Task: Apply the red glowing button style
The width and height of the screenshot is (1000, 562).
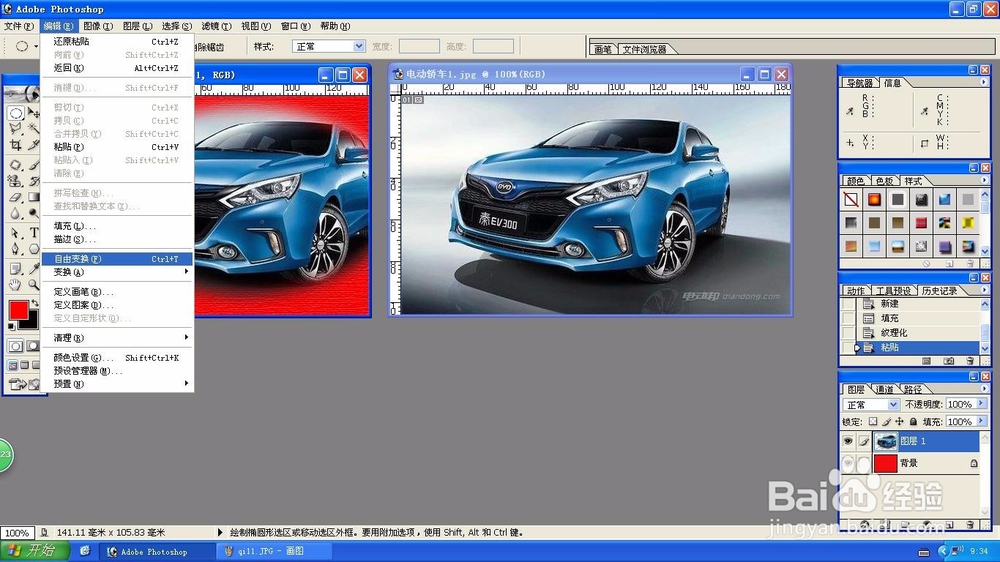Action: tap(874, 200)
